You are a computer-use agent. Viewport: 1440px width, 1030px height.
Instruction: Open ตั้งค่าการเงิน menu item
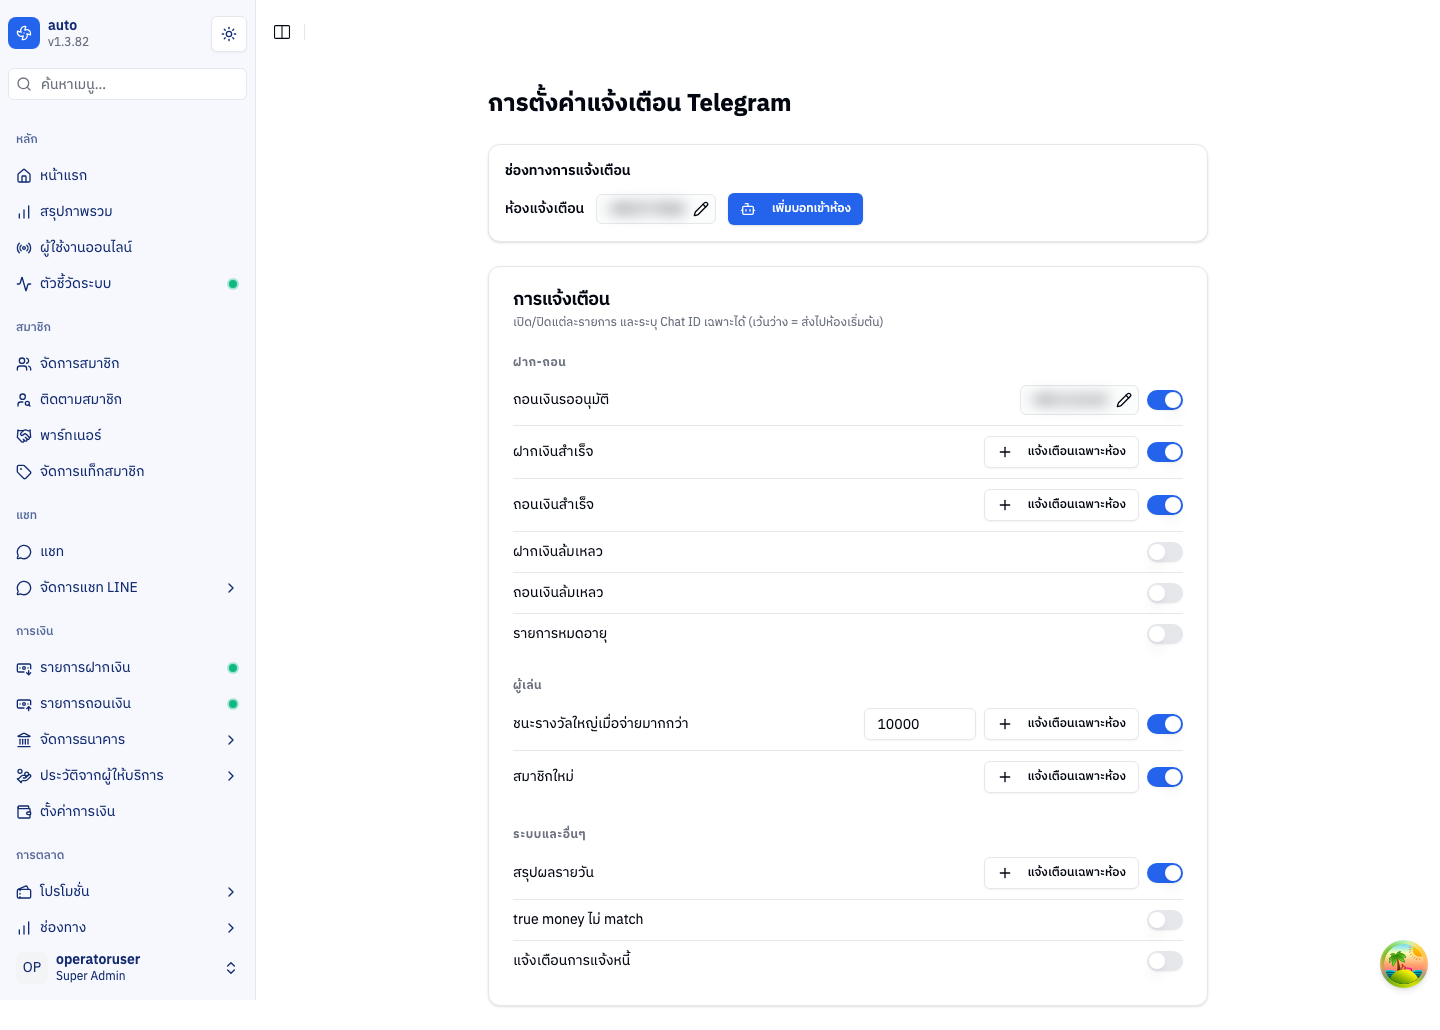(127, 812)
